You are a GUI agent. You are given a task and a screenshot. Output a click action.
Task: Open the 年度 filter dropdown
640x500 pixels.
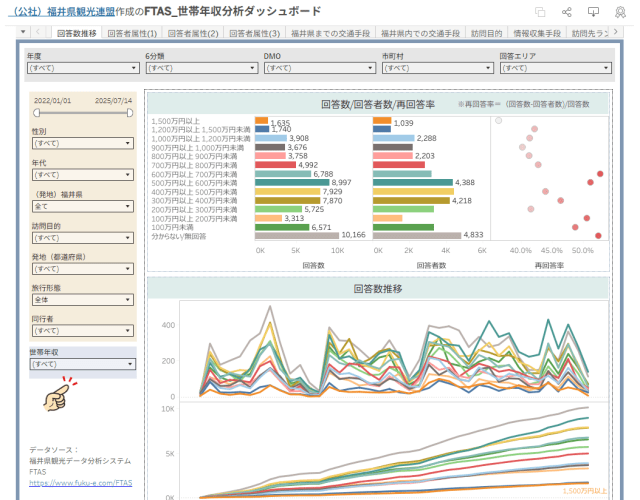pos(82,69)
